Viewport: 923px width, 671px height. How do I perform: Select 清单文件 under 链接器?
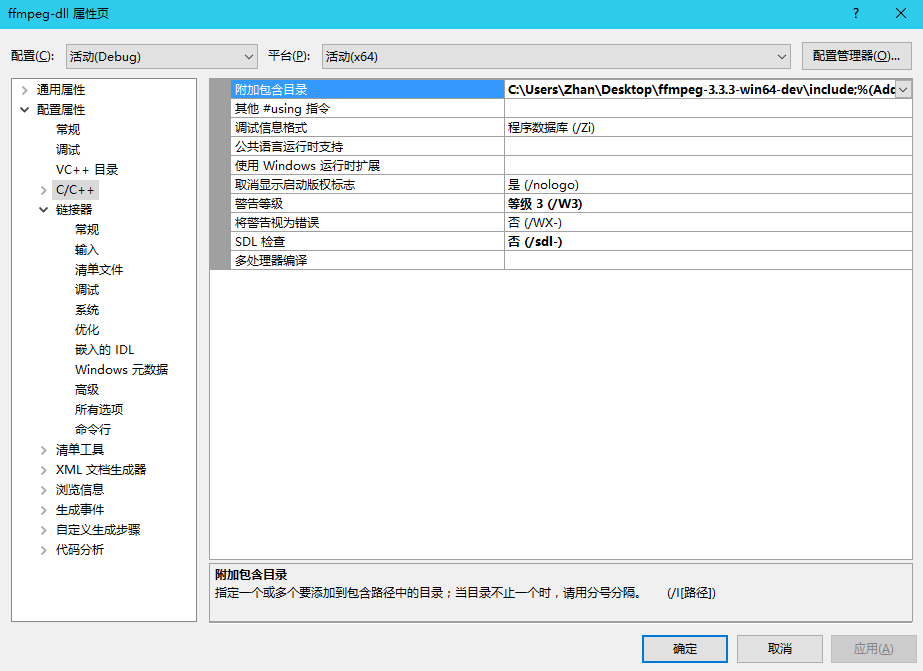pyautogui.click(x=99, y=270)
